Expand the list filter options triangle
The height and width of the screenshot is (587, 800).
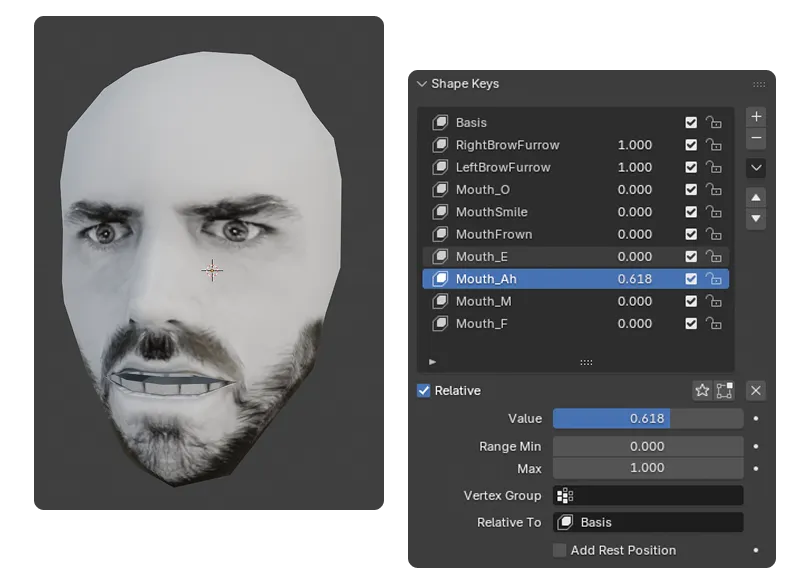tap(432, 362)
